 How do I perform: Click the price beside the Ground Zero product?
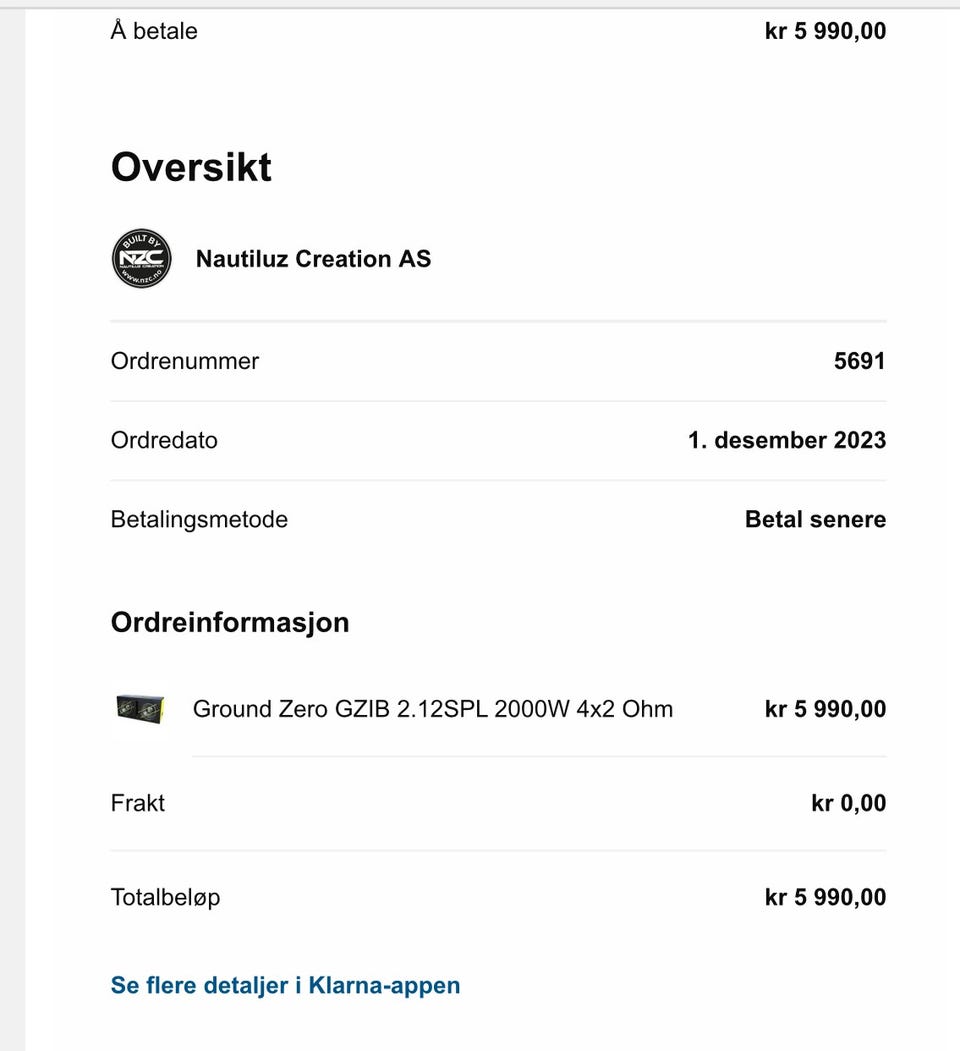click(x=825, y=709)
